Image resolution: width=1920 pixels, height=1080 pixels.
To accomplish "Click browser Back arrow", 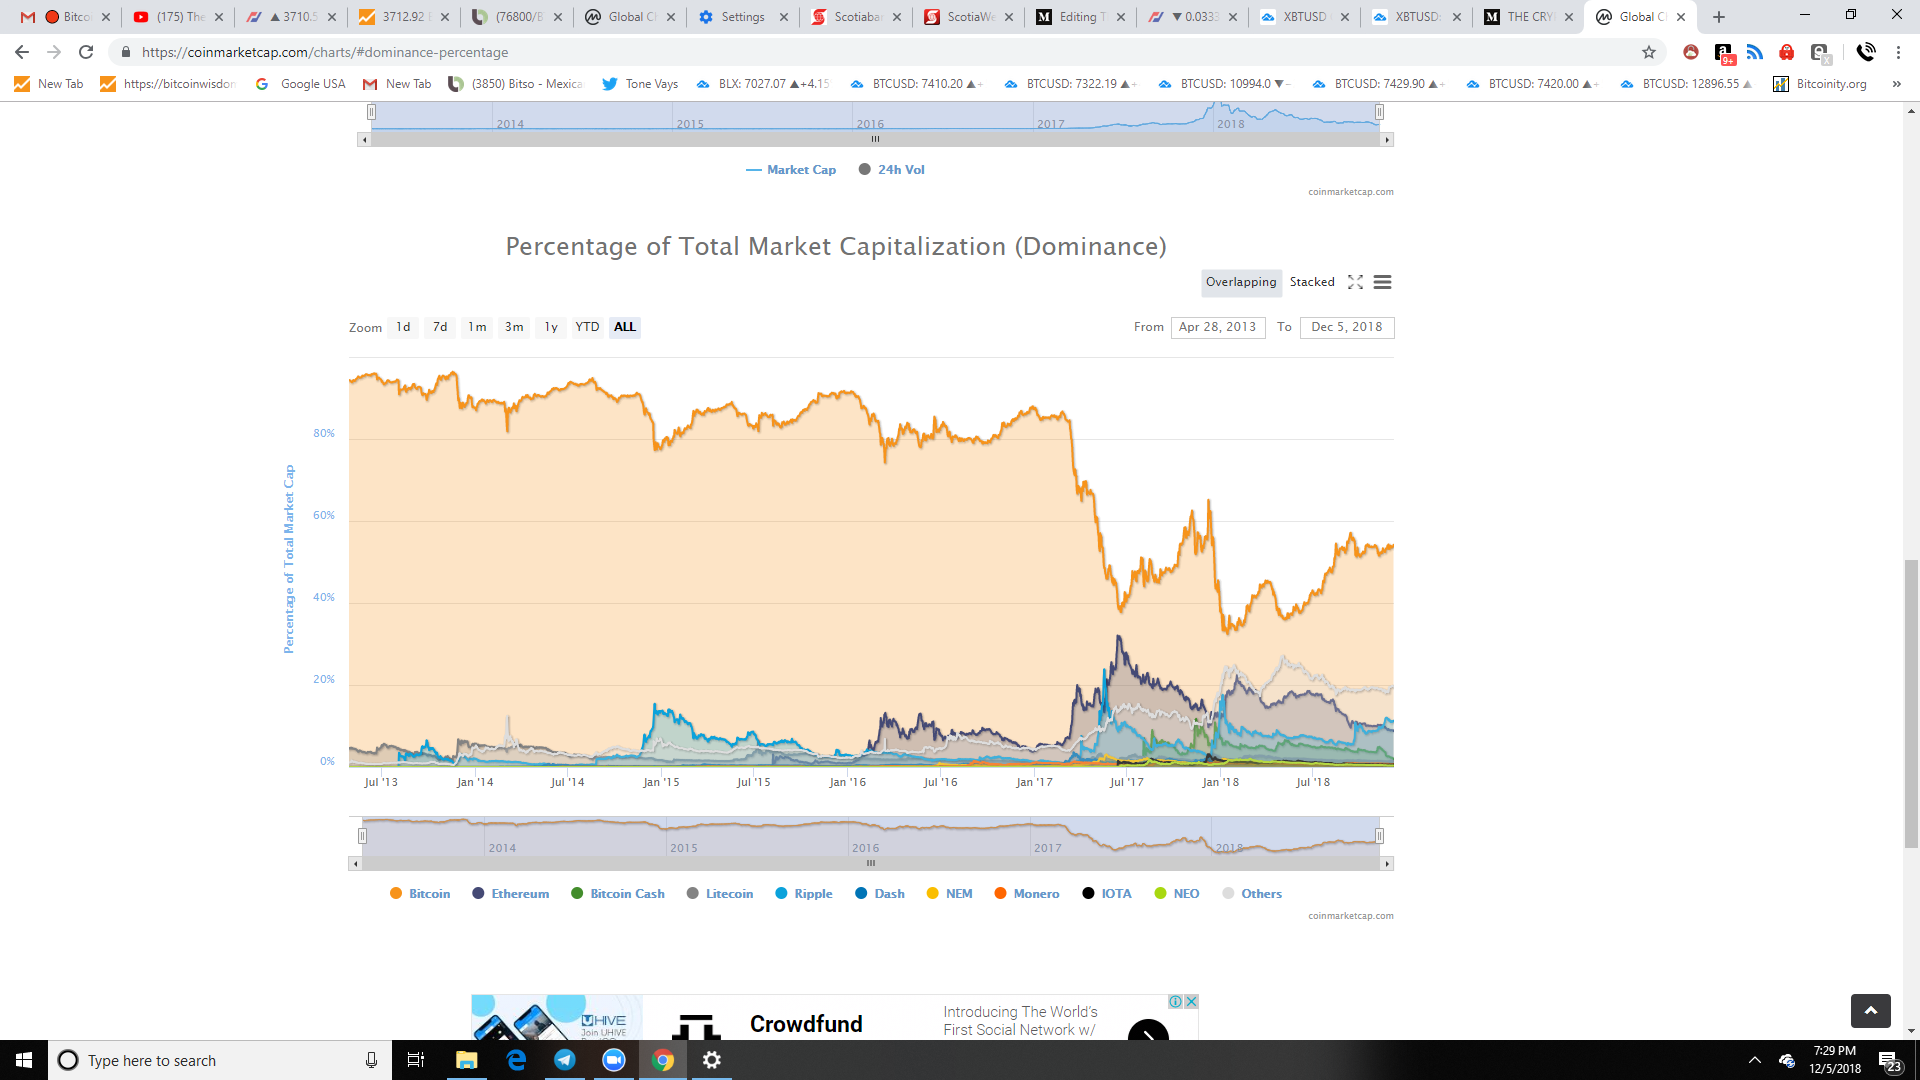I will click(22, 52).
